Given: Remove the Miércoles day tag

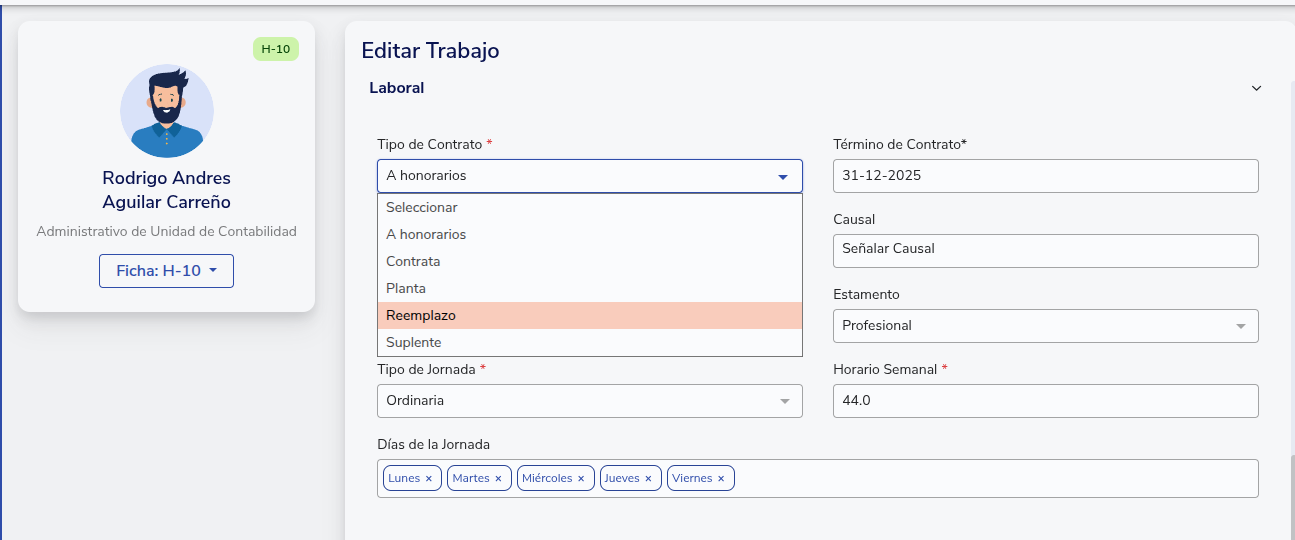Looking at the screenshot, I should (581, 479).
